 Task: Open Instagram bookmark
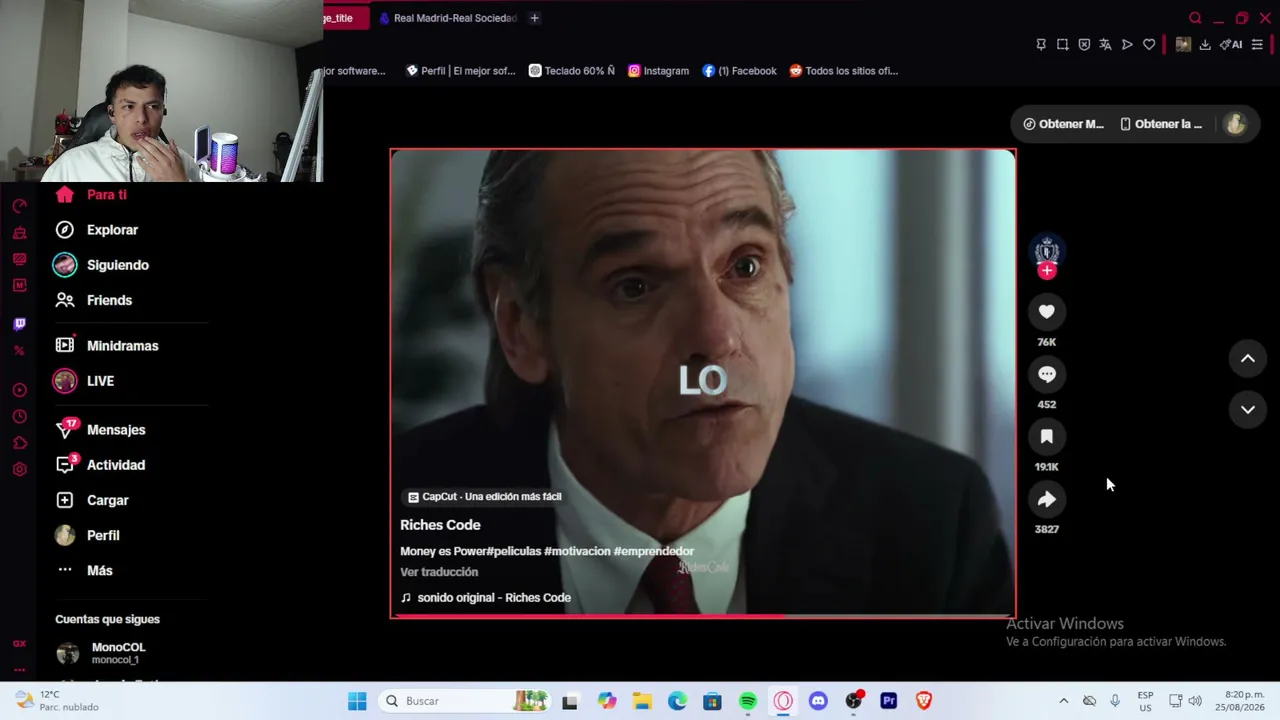[658, 71]
